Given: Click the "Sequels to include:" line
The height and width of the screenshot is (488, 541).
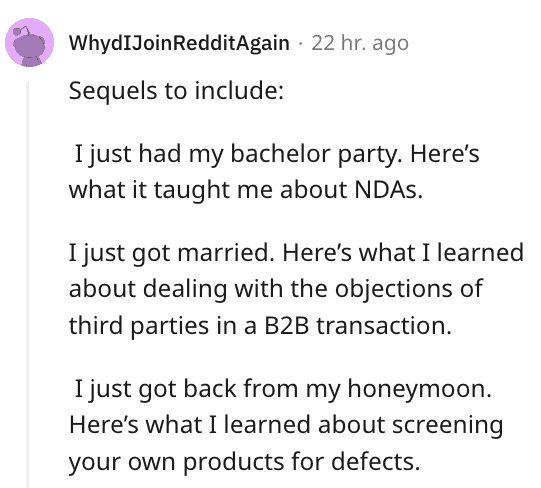Looking at the screenshot, I should click(x=176, y=90).
